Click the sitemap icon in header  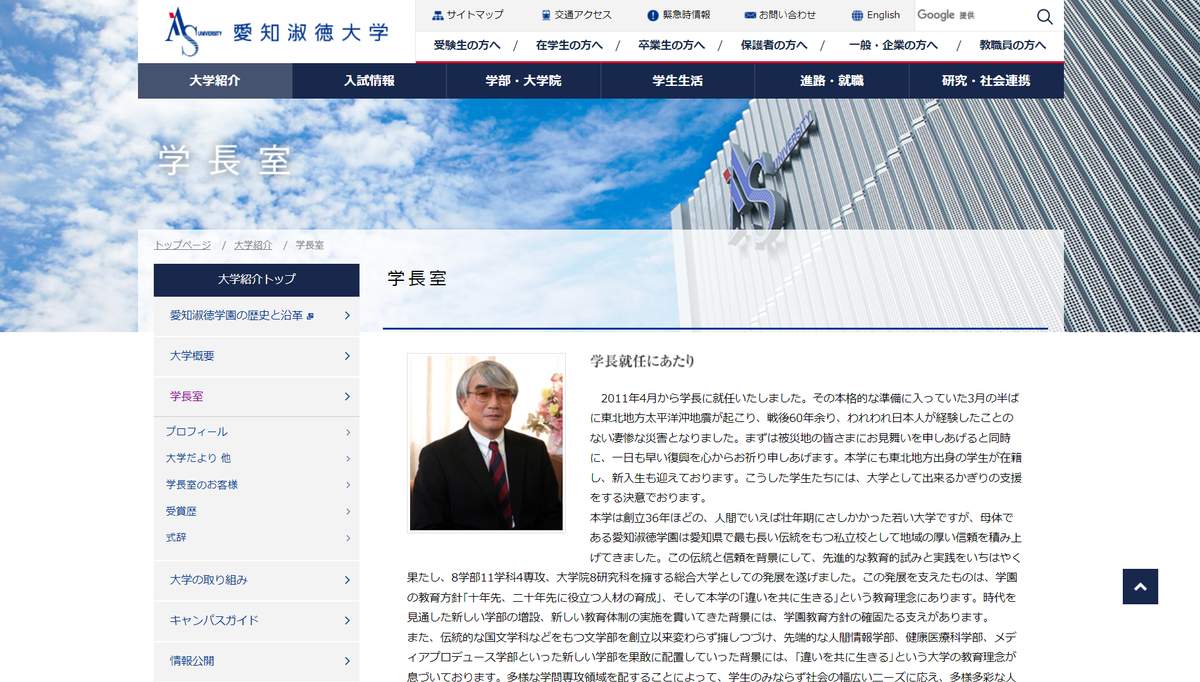pos(437,15)
